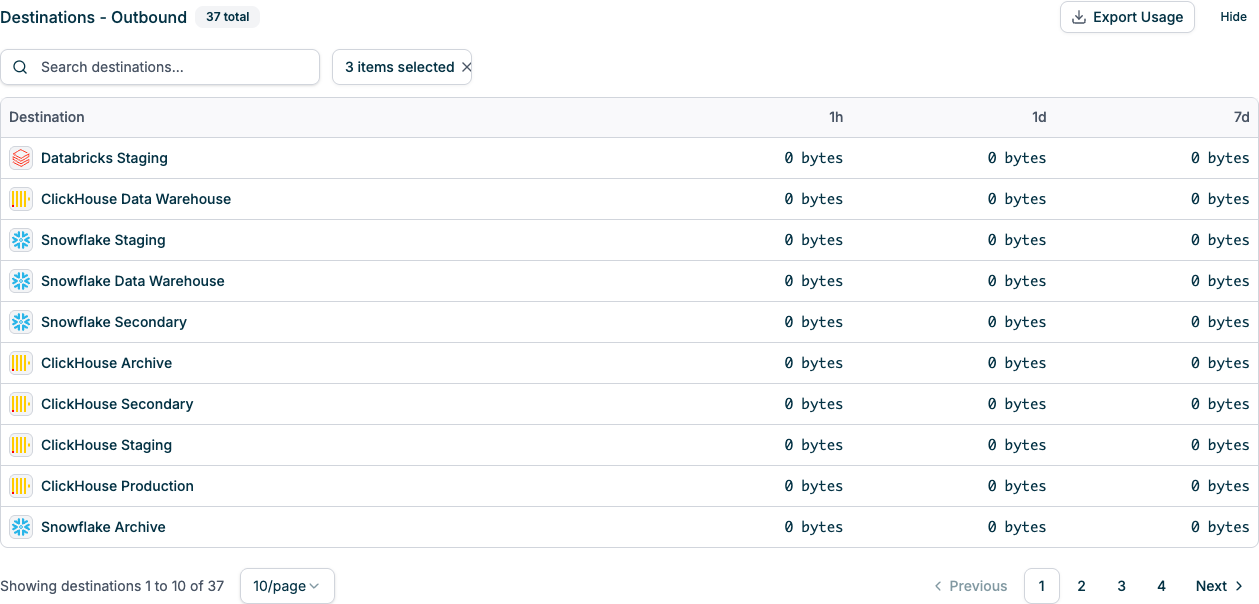
Task: Select the ClickHouse Data Warehouse icon
Action: (20, 199)
